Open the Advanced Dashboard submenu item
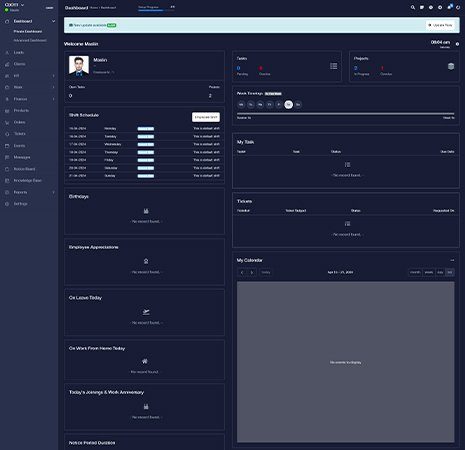The height and width of the screenshot is (450, 465). point(30,40)
